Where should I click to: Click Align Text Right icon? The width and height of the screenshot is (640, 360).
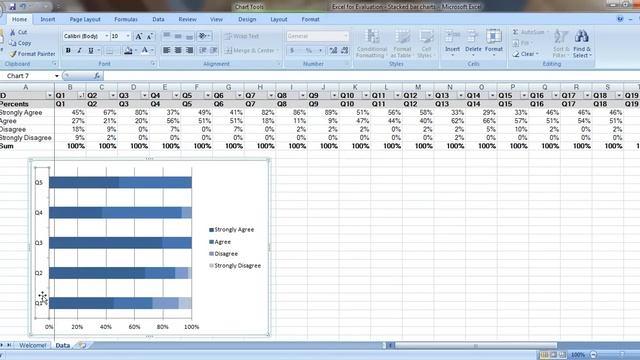tap(189, 50)
